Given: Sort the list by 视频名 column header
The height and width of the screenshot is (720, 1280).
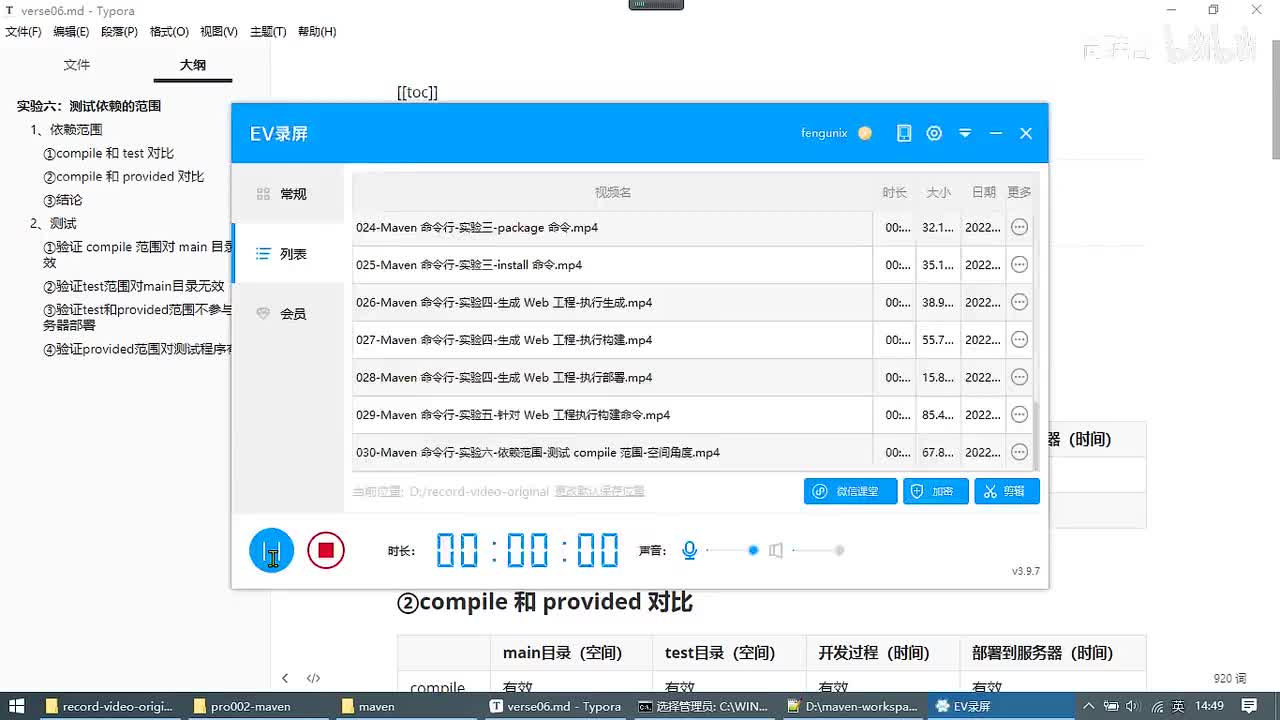Looking at the screenshot, I should [x=613, y=192].
